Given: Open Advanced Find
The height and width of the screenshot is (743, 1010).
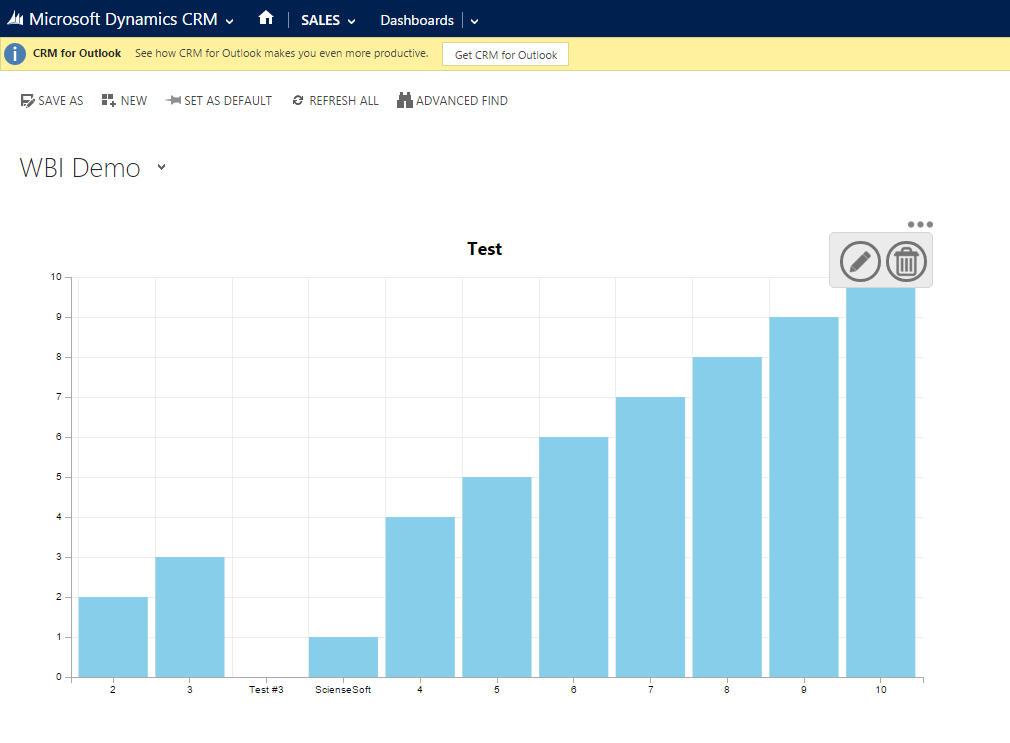Looking at the screenshot, I should (452, 101).
